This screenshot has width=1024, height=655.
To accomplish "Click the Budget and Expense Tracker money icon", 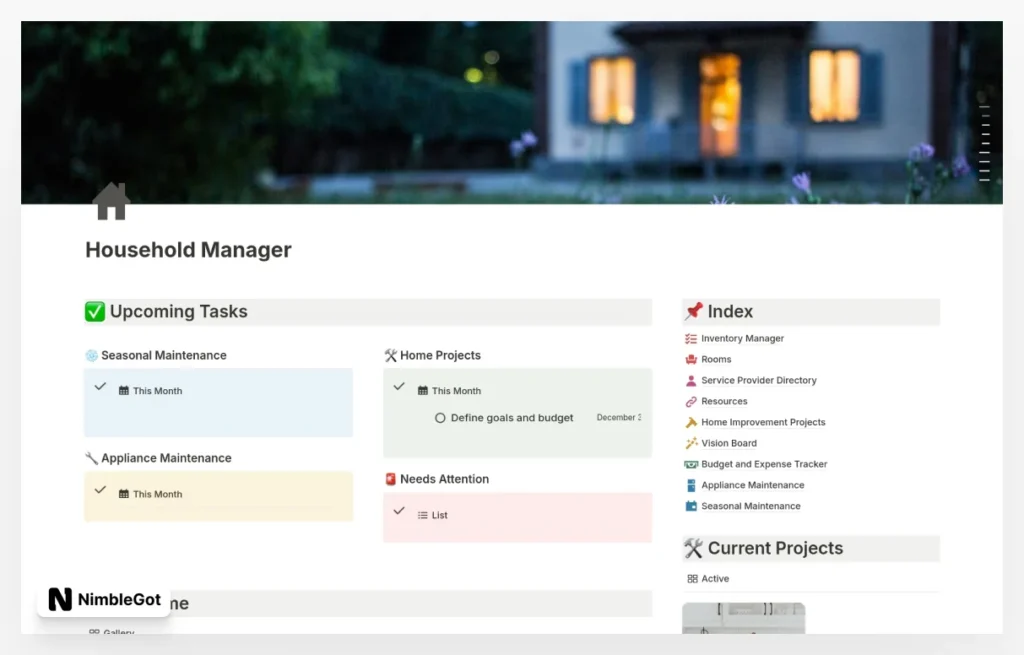I will (x=691, y=464).
